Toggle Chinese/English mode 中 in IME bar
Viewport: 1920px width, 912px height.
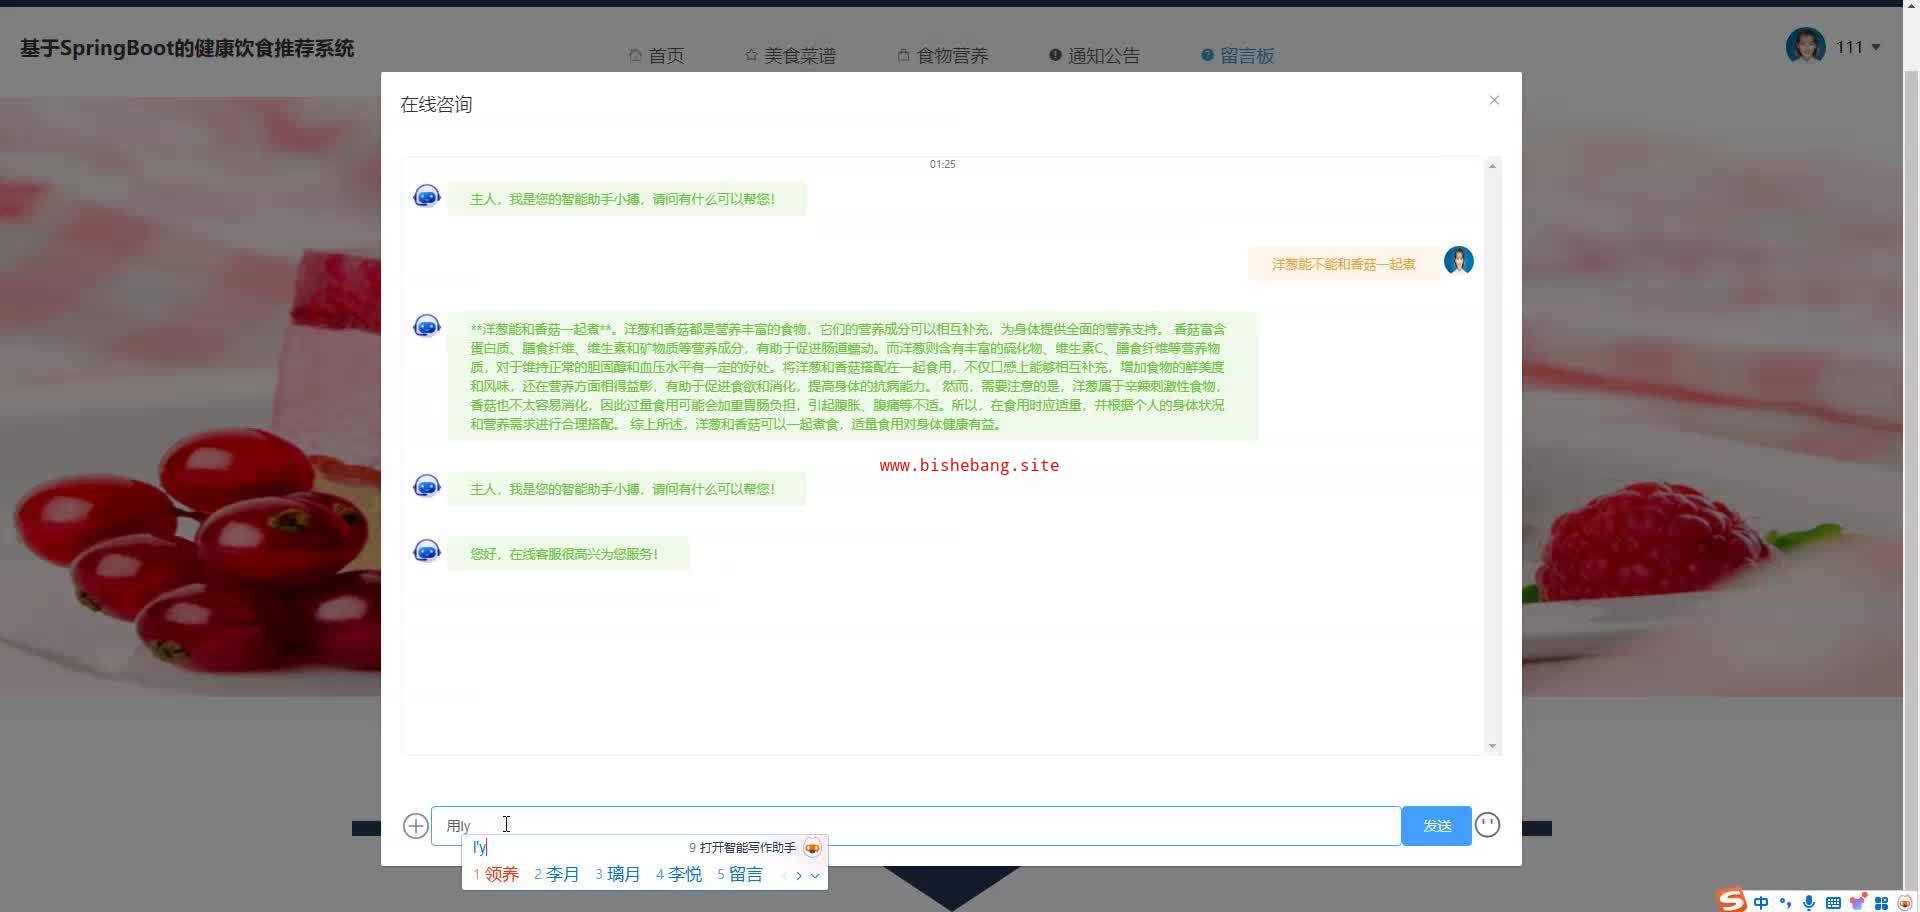point(1761,903)
